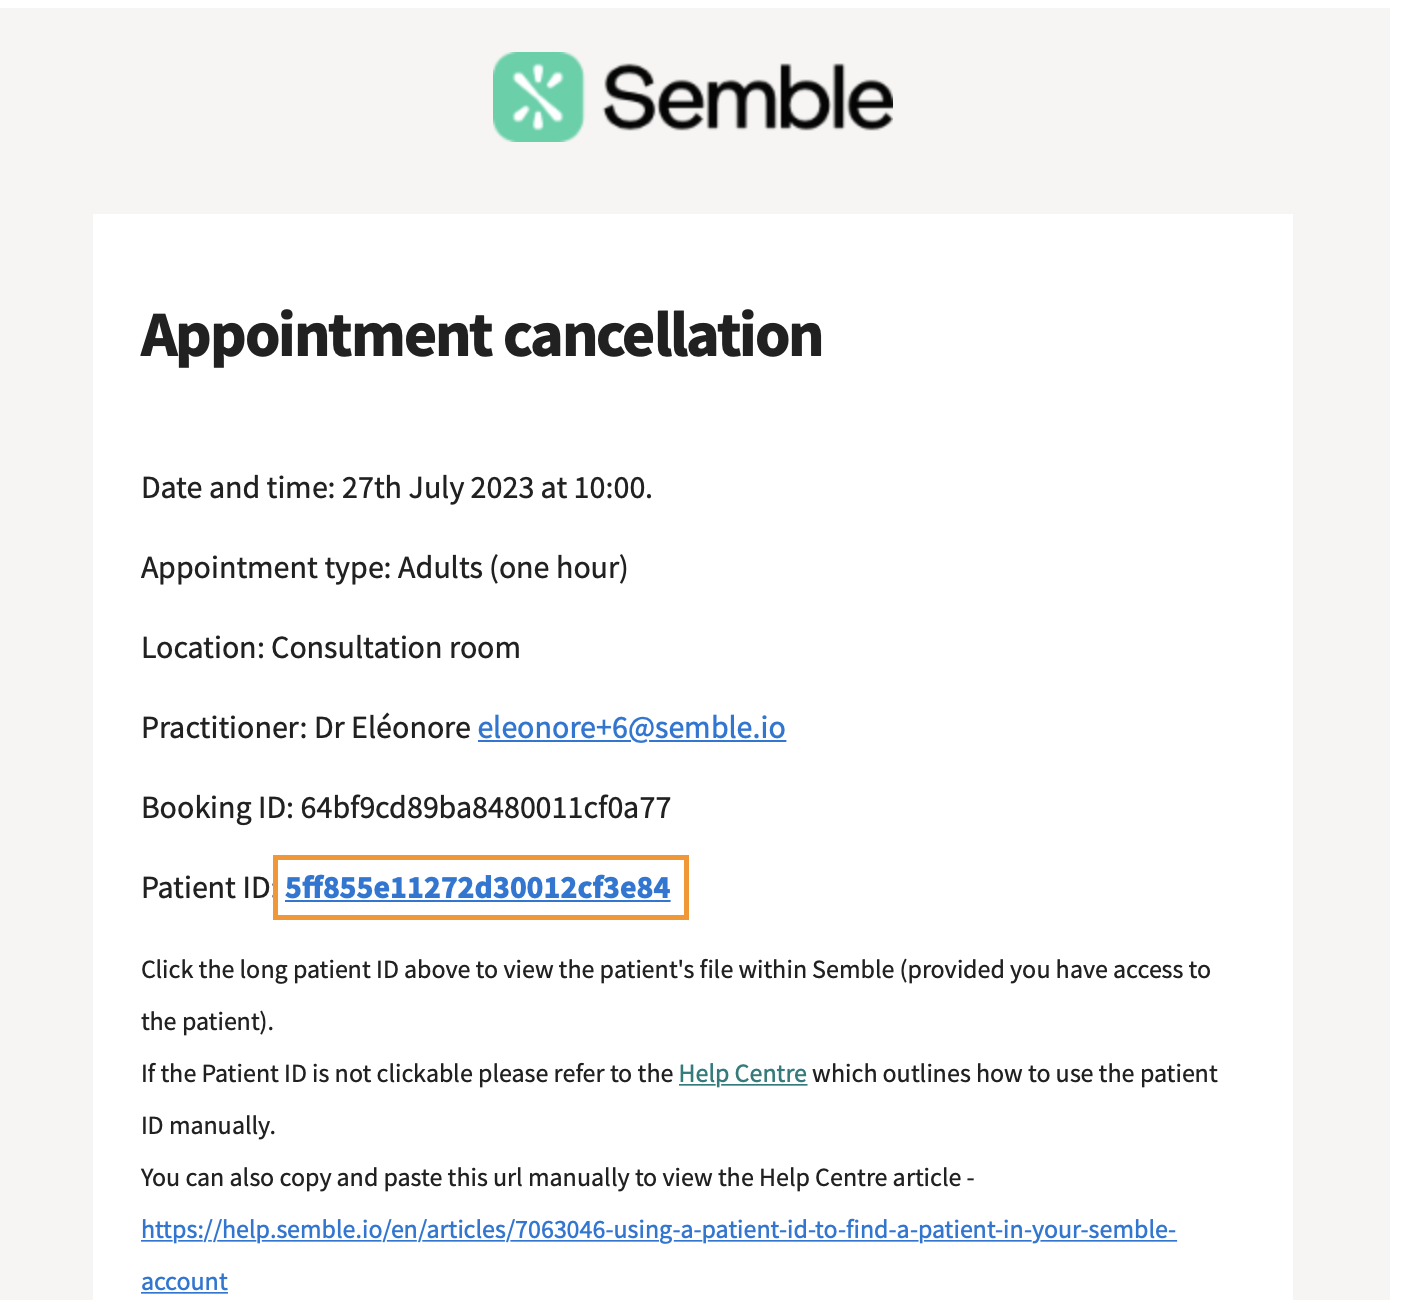The width and height of the screenshot is (1408, 1306).
Task: Open the eleonore+6@semble.io email link
Action: pos(632,727)
